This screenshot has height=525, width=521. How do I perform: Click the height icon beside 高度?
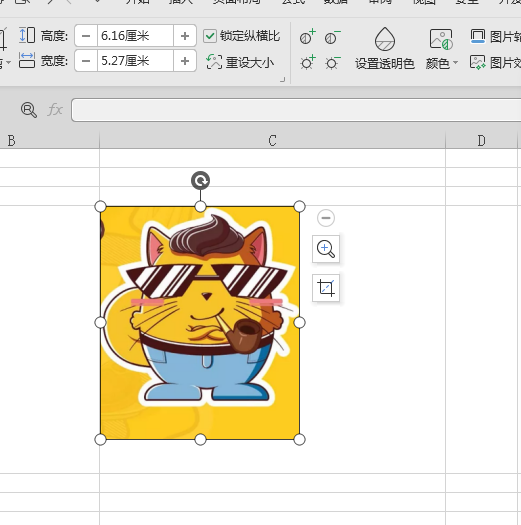(27, 35)
